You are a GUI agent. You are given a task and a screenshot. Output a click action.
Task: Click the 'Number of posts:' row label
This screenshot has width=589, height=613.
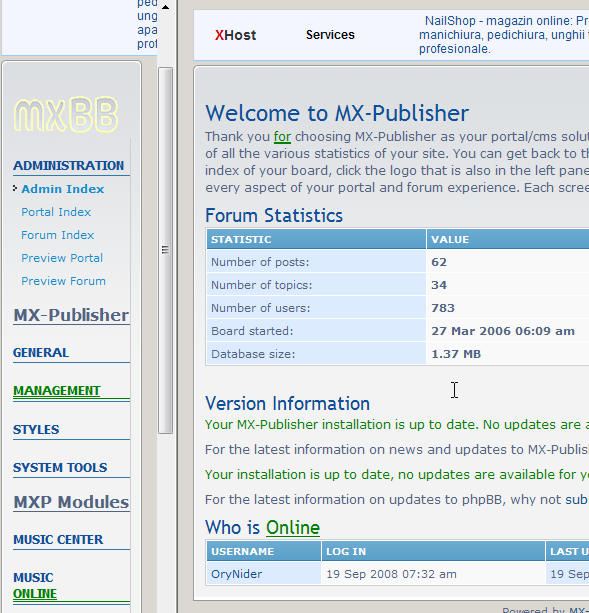coord(260,262)
